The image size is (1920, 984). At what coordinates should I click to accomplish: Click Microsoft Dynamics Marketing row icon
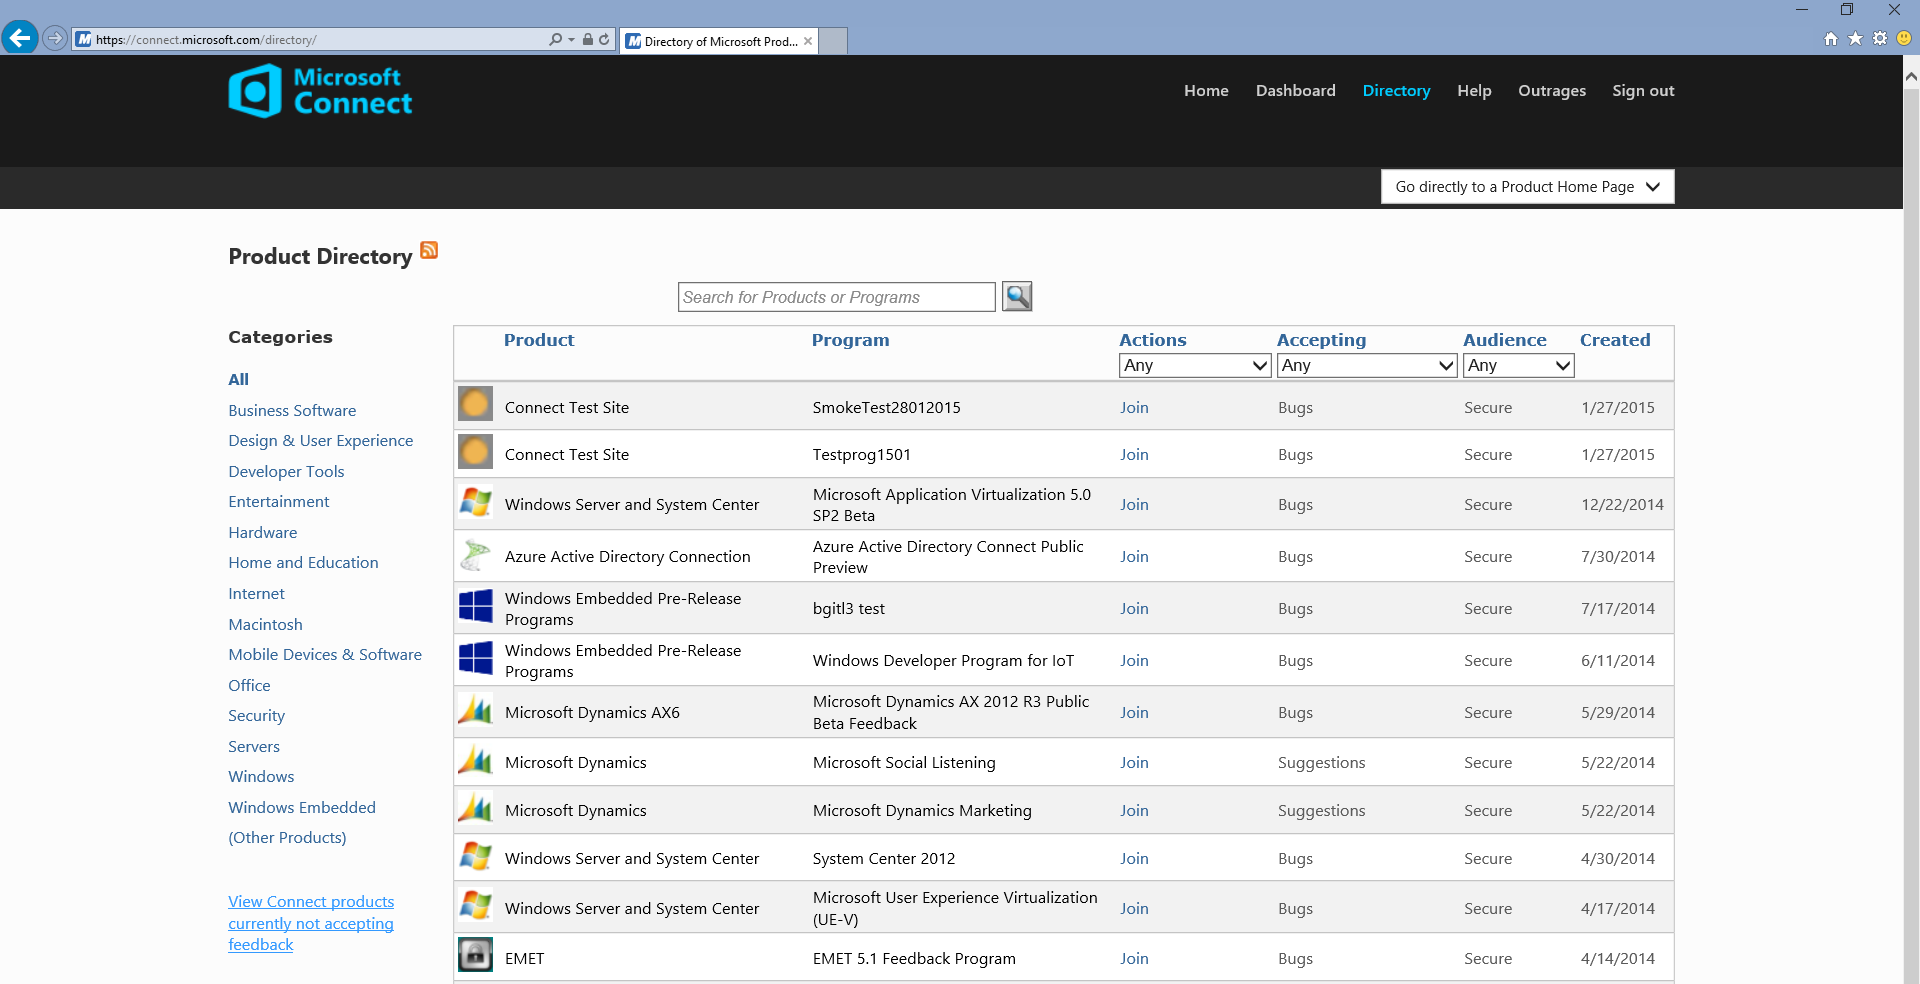pos(475,808)
